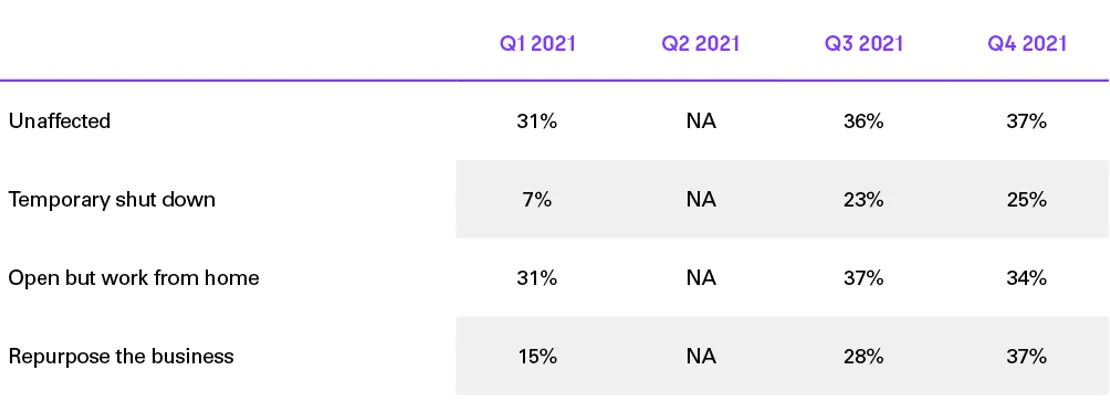The height and width of the screenshot is (402, 1110).
Task: Click the Q2 2021 column header
Action: [x=700, y=44]
